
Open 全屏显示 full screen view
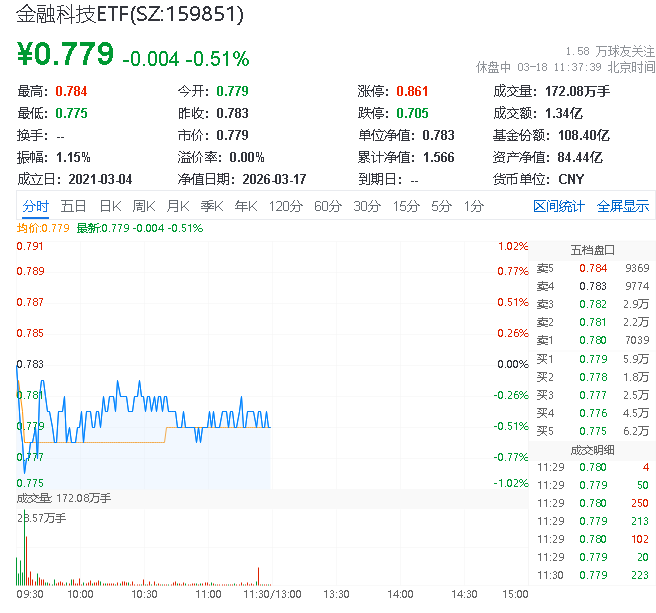click(623, 206)
